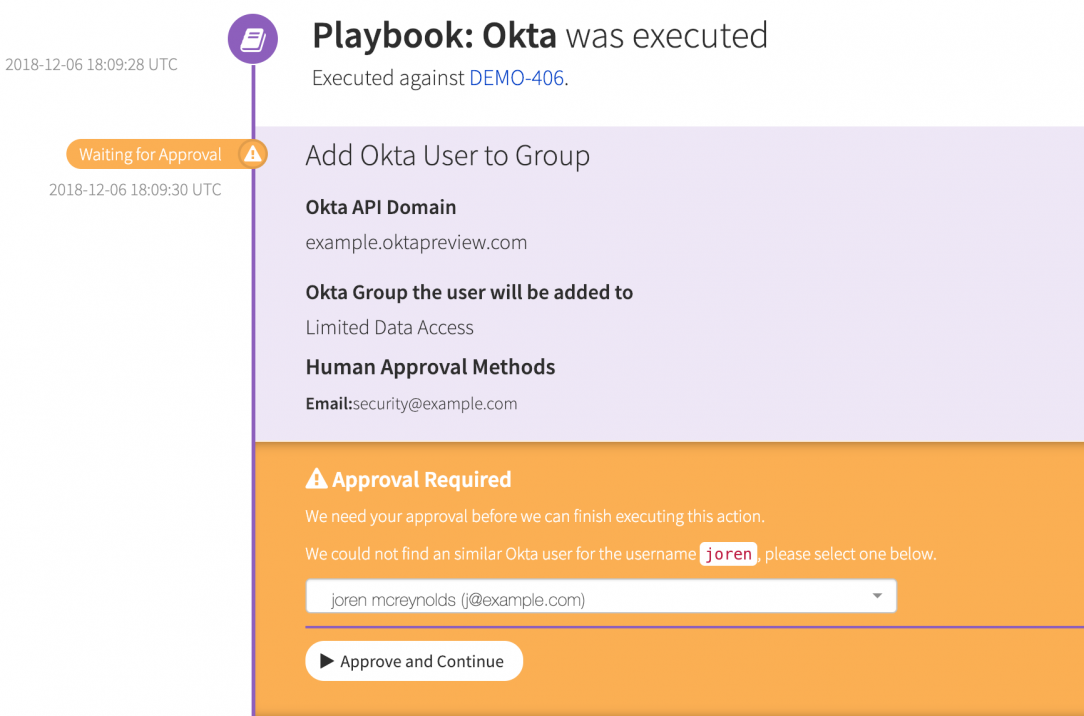Click the example.oktapreview.com domain text

[416, 242]
